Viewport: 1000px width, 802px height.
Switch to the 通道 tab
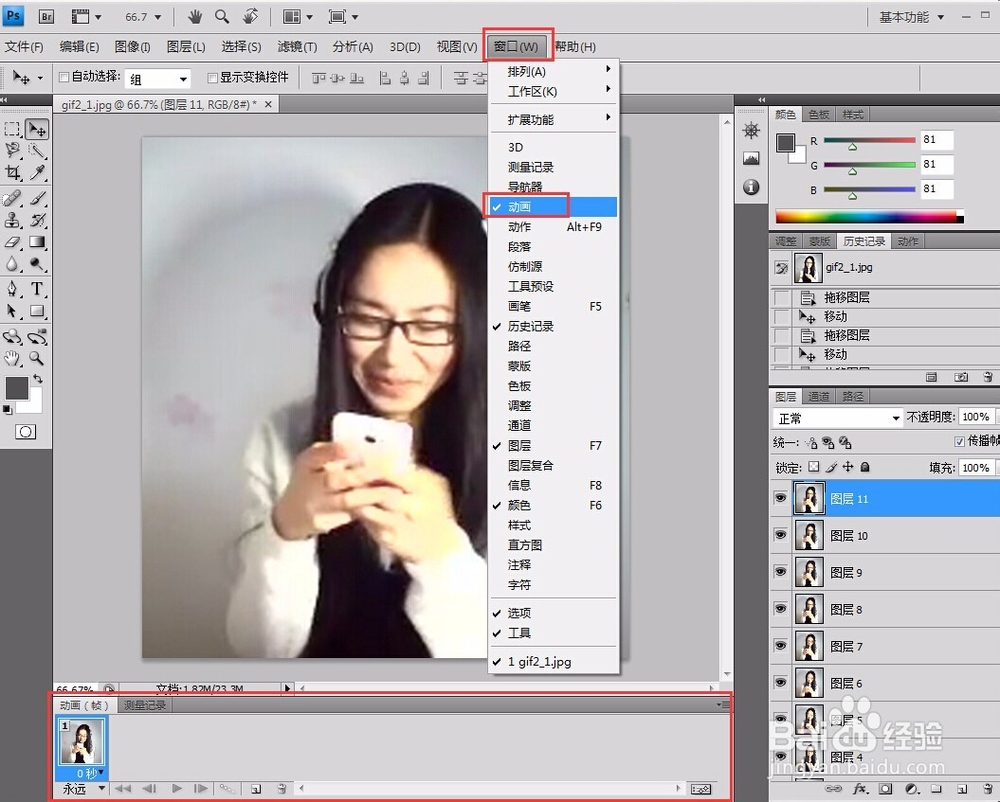[818, 397]
